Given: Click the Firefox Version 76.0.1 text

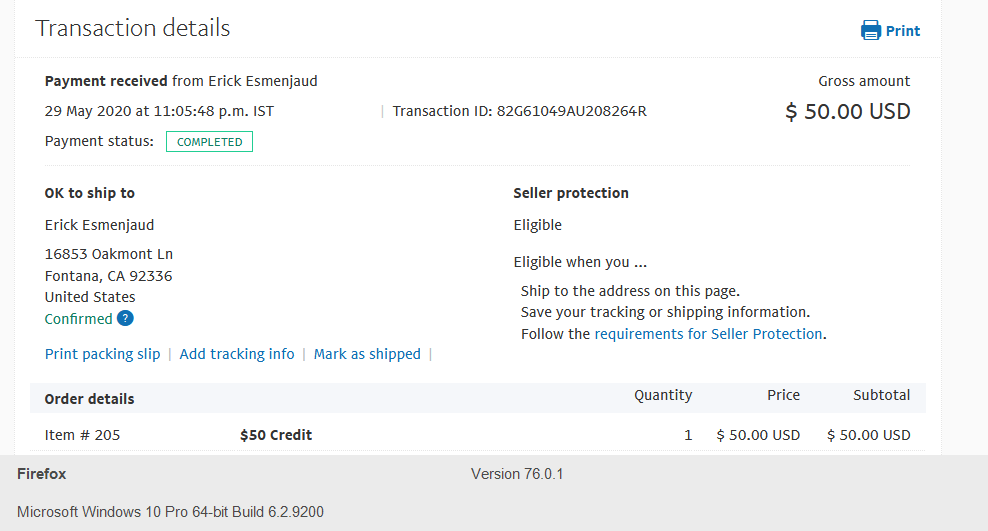Looking at the screenshot, I should tap(517, 474).
